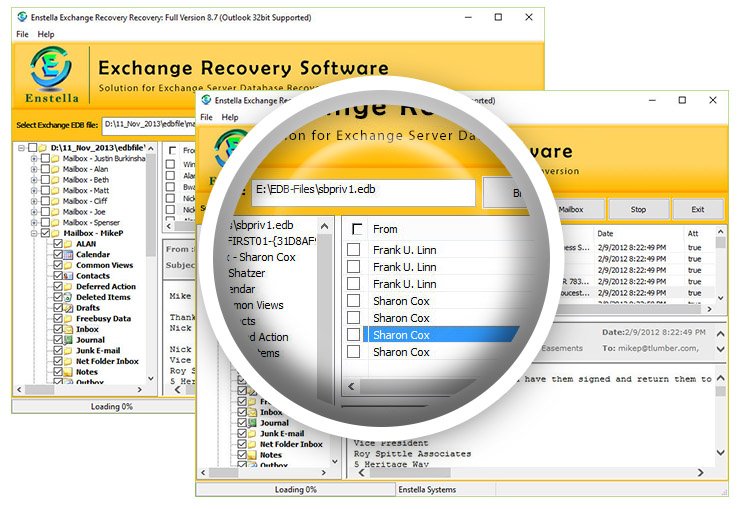The width and height of the screenshot is (739, 509).
Task: Click the Notes icon in the front window's tree
Action: coord(252,455)
